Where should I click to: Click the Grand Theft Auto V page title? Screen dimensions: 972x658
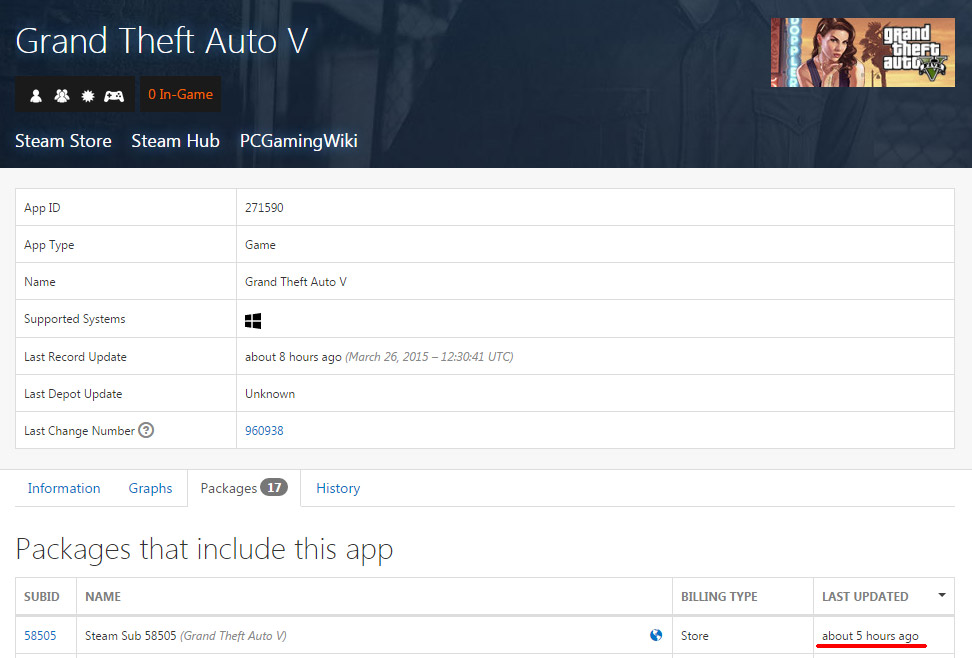coord(161,41)
